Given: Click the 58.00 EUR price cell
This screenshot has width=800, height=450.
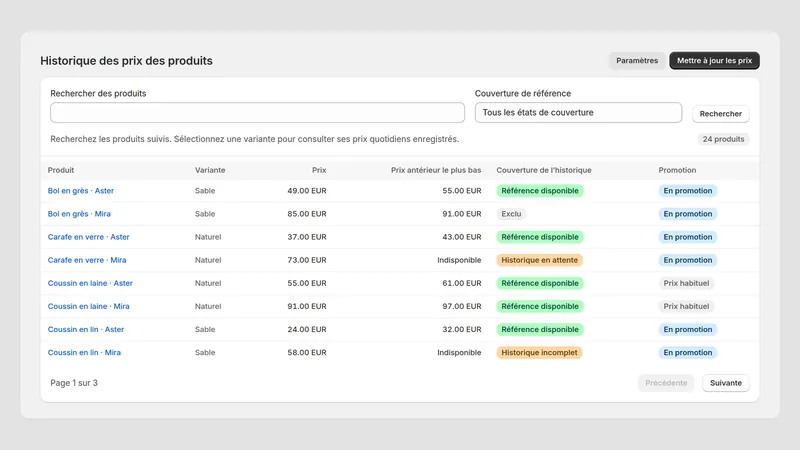Looking at the screenshot, I should pyautogui.click(x=307, y=353).
